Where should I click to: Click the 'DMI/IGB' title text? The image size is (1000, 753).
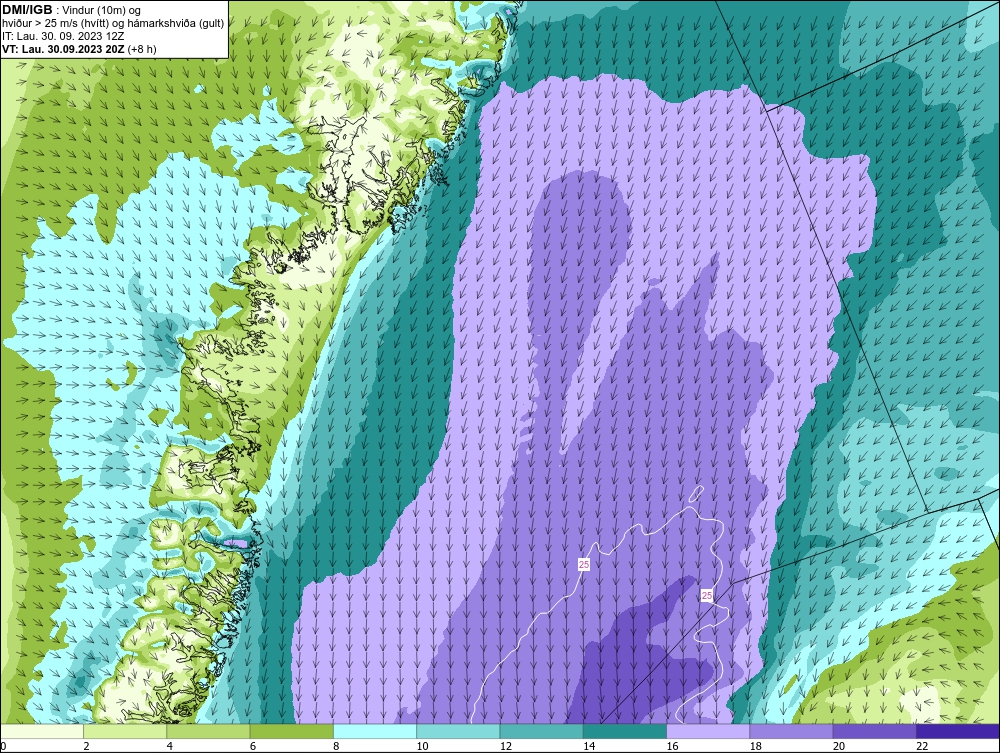click(x=27, y=10)
